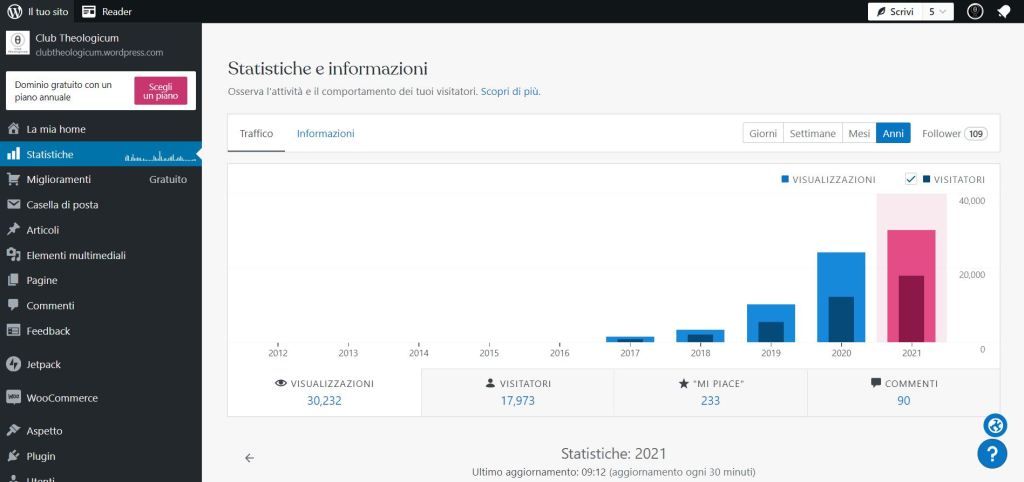
Task: Click the Casella di posta envelope icon
Action: (x=14, y=205)
